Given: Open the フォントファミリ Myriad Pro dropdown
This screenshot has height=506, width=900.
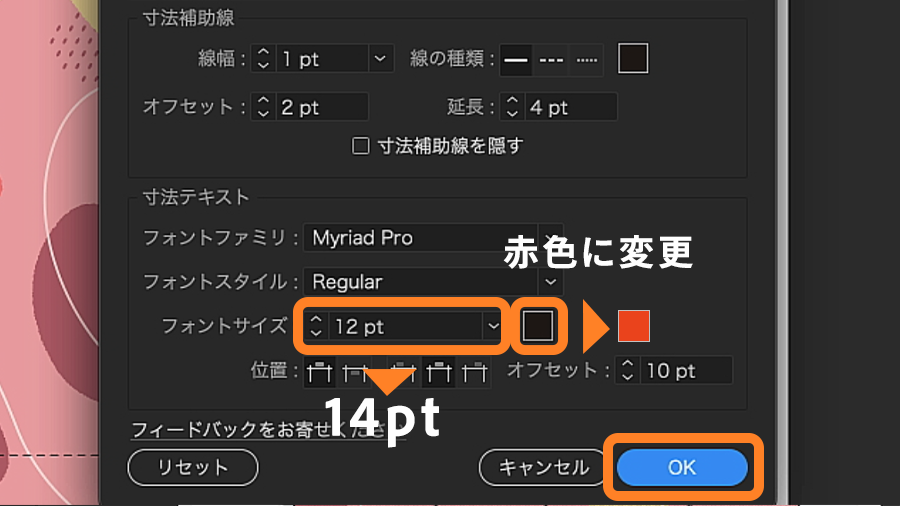Looking at the screenshot, I should (432, 238).
